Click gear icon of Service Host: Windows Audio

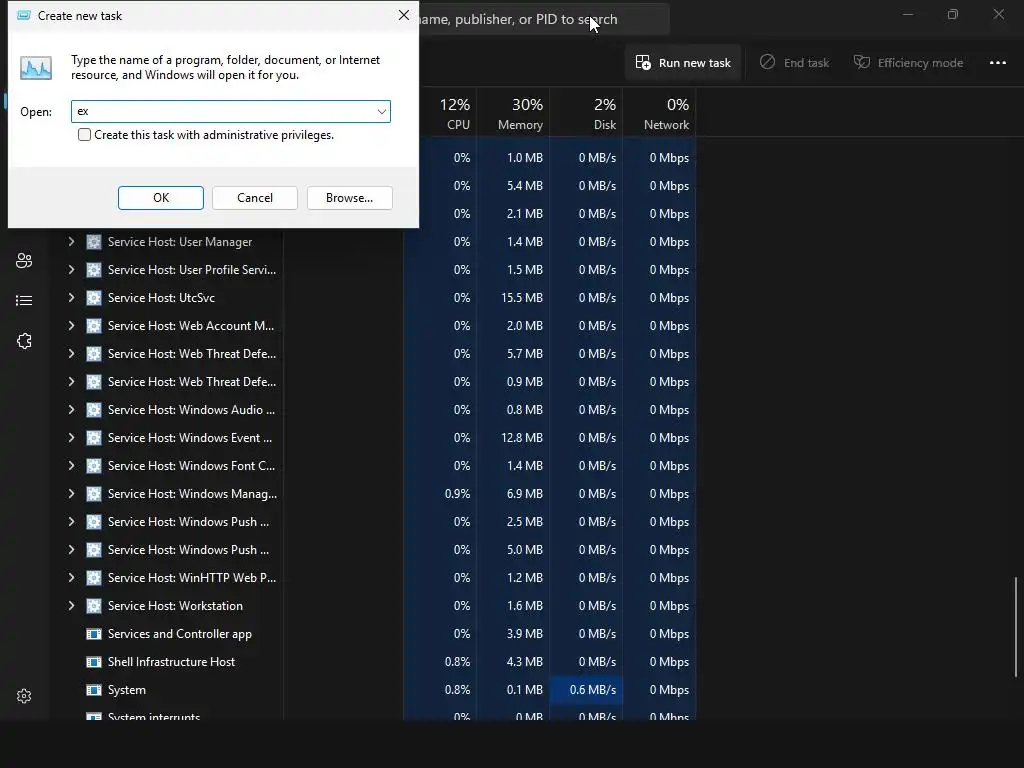94,409
